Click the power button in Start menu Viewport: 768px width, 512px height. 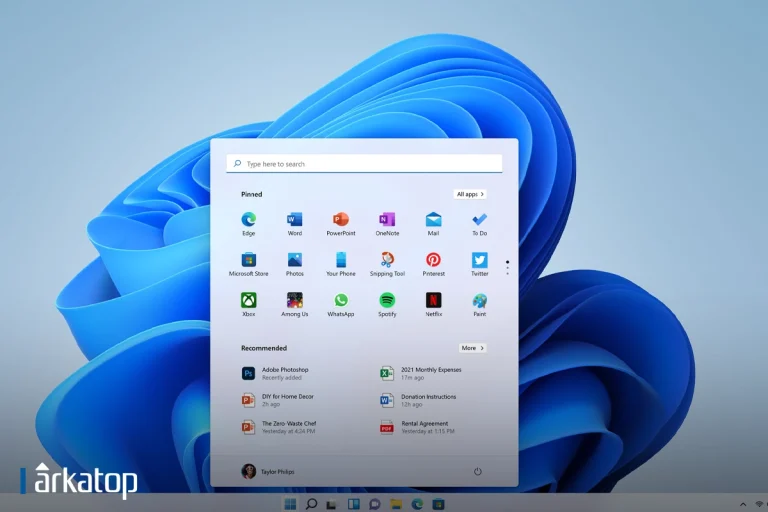point(478,471)
